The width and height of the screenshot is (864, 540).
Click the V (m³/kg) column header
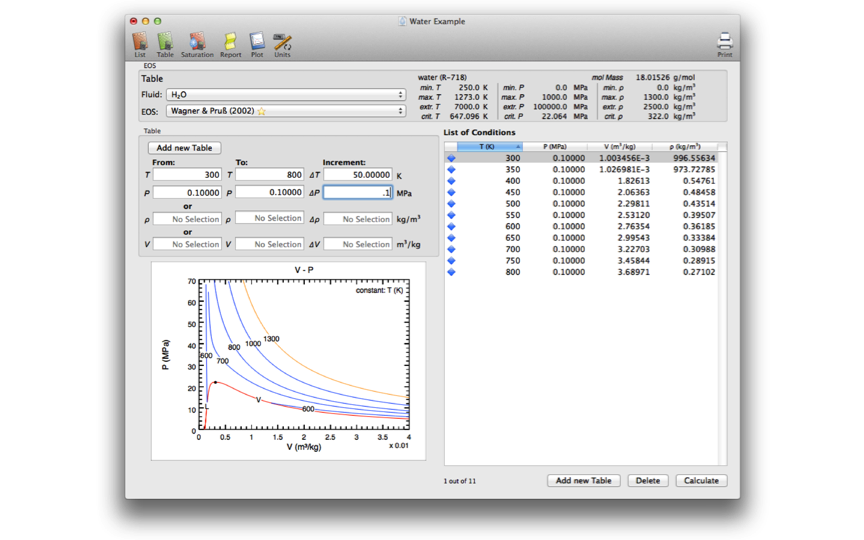(619, 147)
